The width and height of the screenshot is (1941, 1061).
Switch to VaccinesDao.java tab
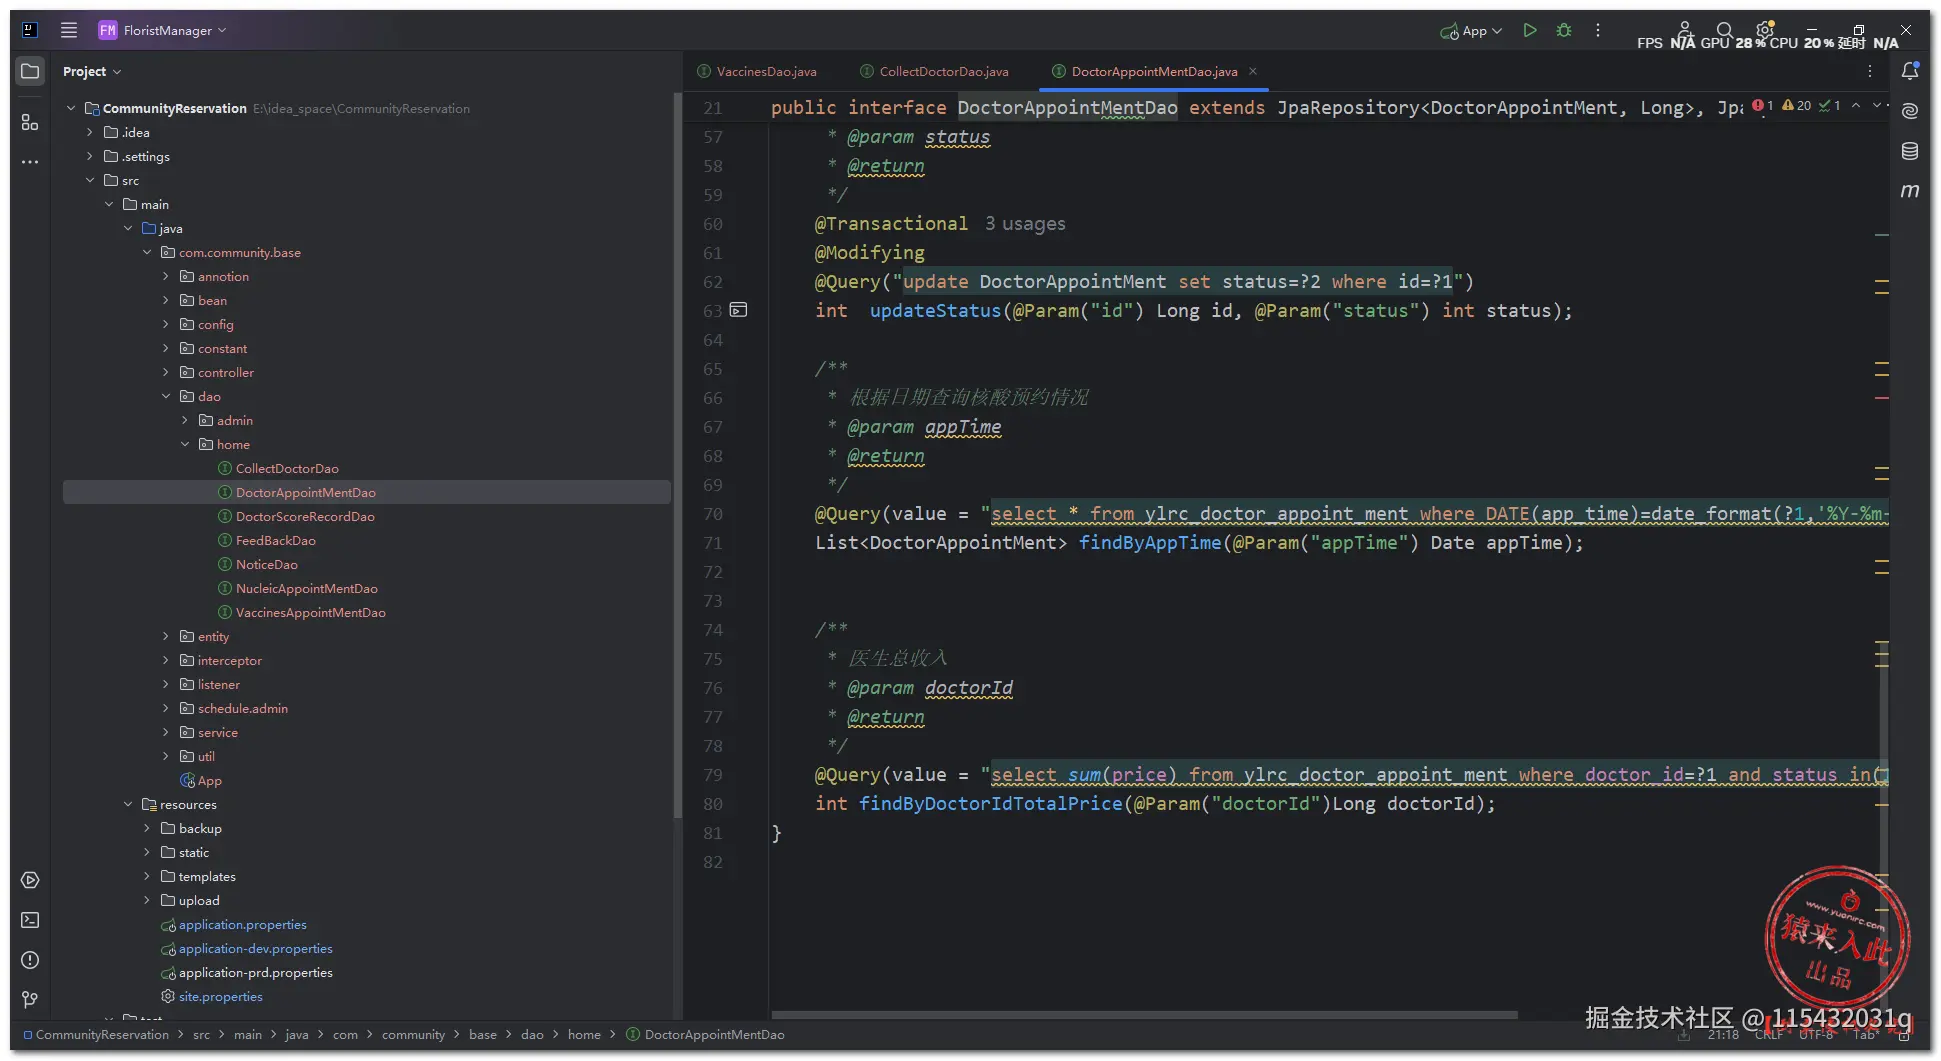point(757,71)
